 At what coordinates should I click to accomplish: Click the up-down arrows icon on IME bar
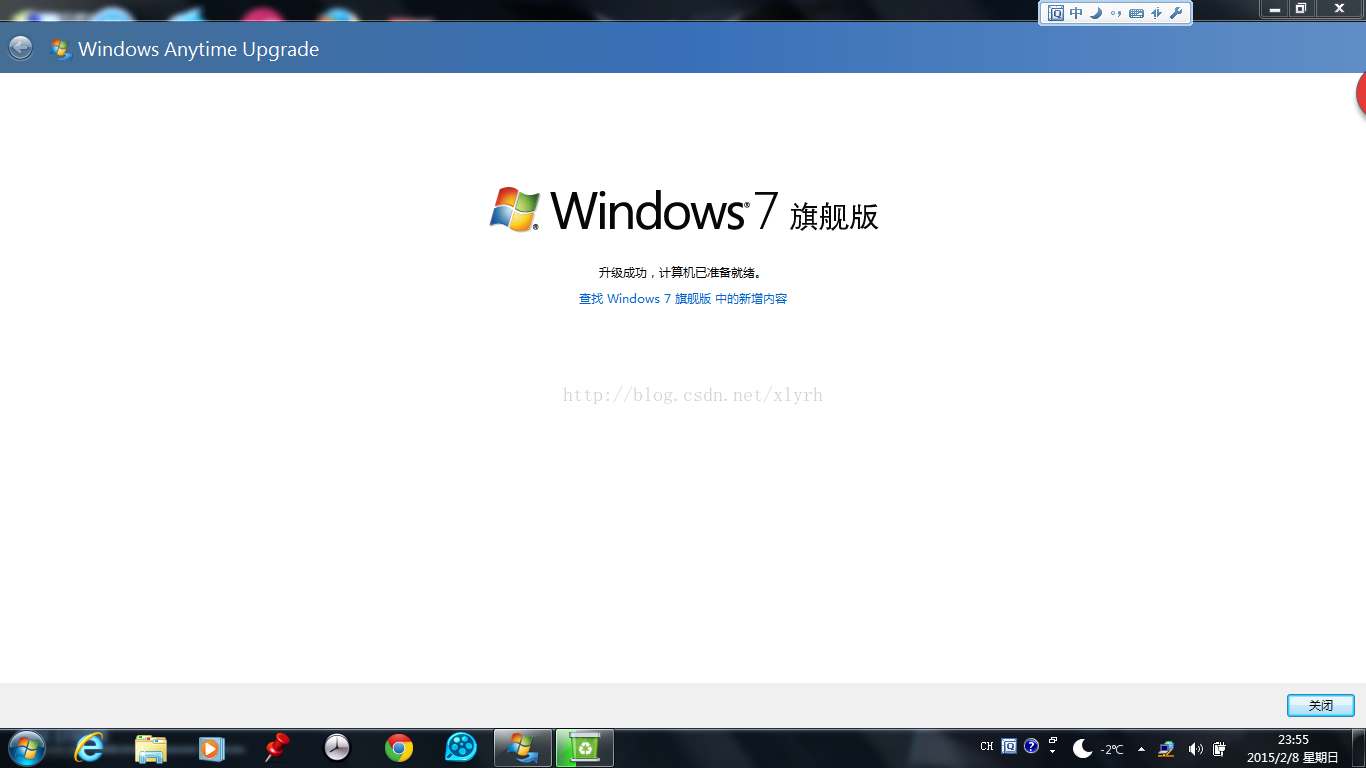1156,13
